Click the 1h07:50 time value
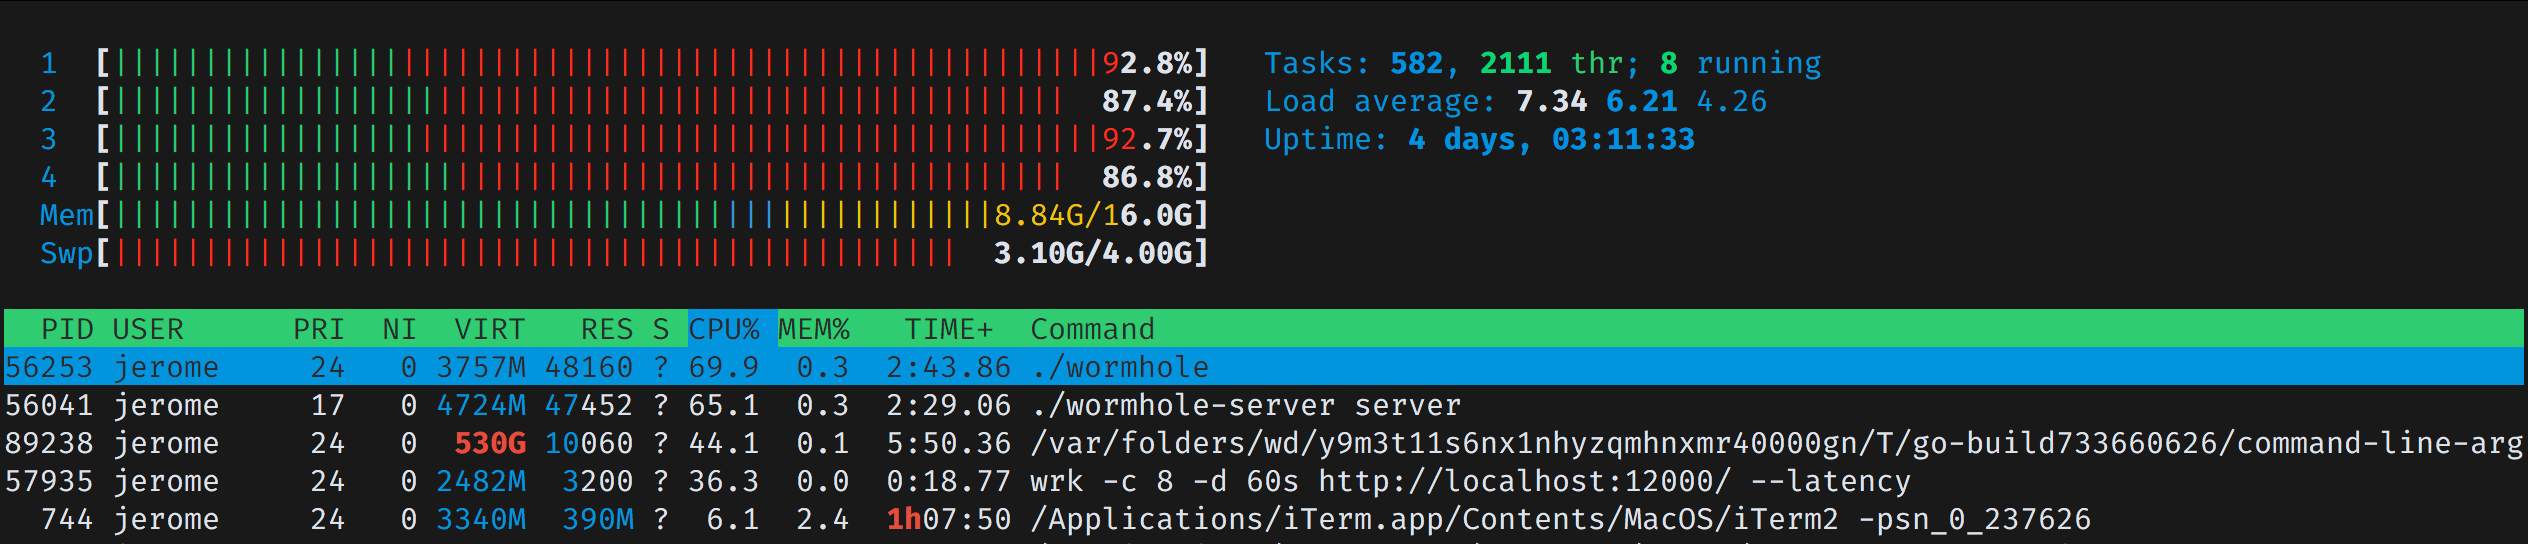This screenshot has width=2528, height=544. (x=949, y=519)
